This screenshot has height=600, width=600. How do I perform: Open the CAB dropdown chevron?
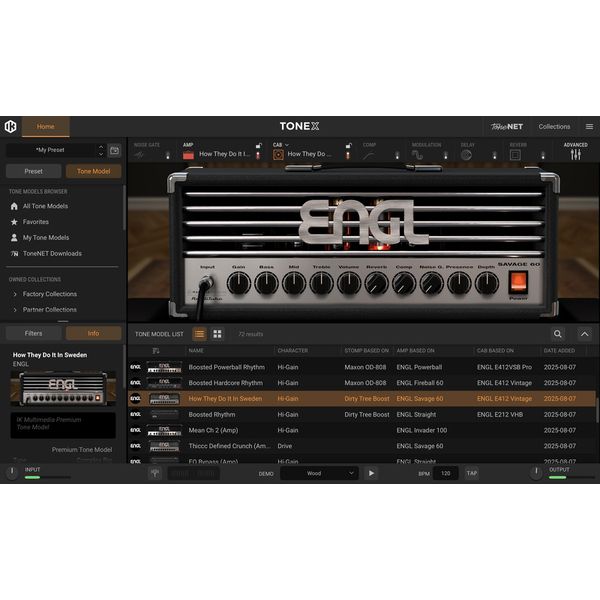(x=287, y=145)
